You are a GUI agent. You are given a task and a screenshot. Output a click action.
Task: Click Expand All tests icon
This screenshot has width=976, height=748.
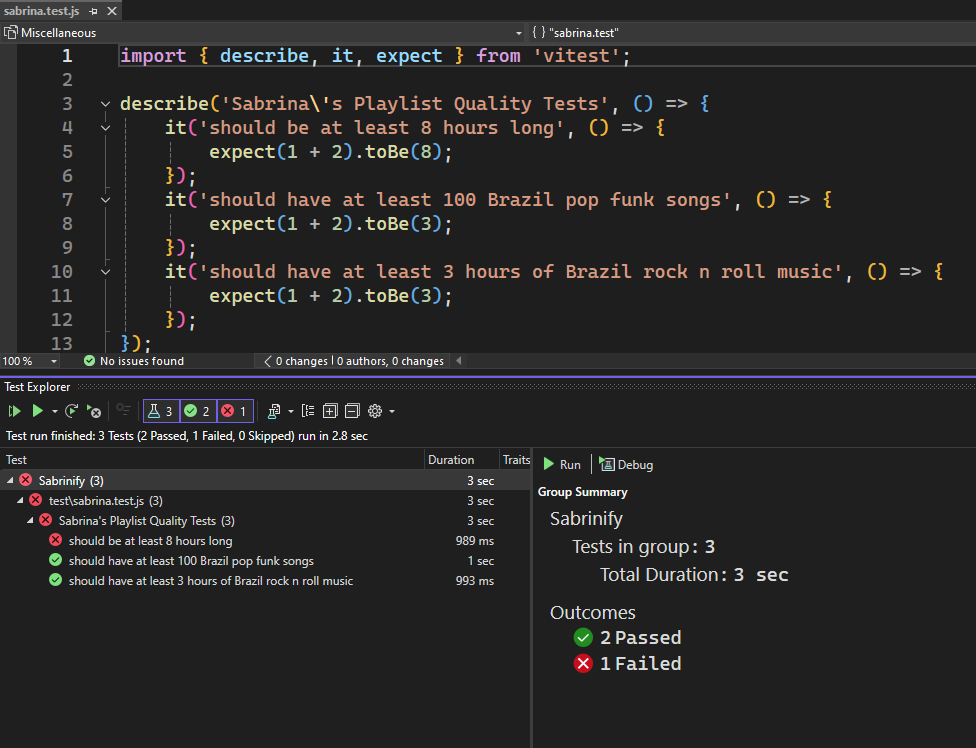click(330, 411)
